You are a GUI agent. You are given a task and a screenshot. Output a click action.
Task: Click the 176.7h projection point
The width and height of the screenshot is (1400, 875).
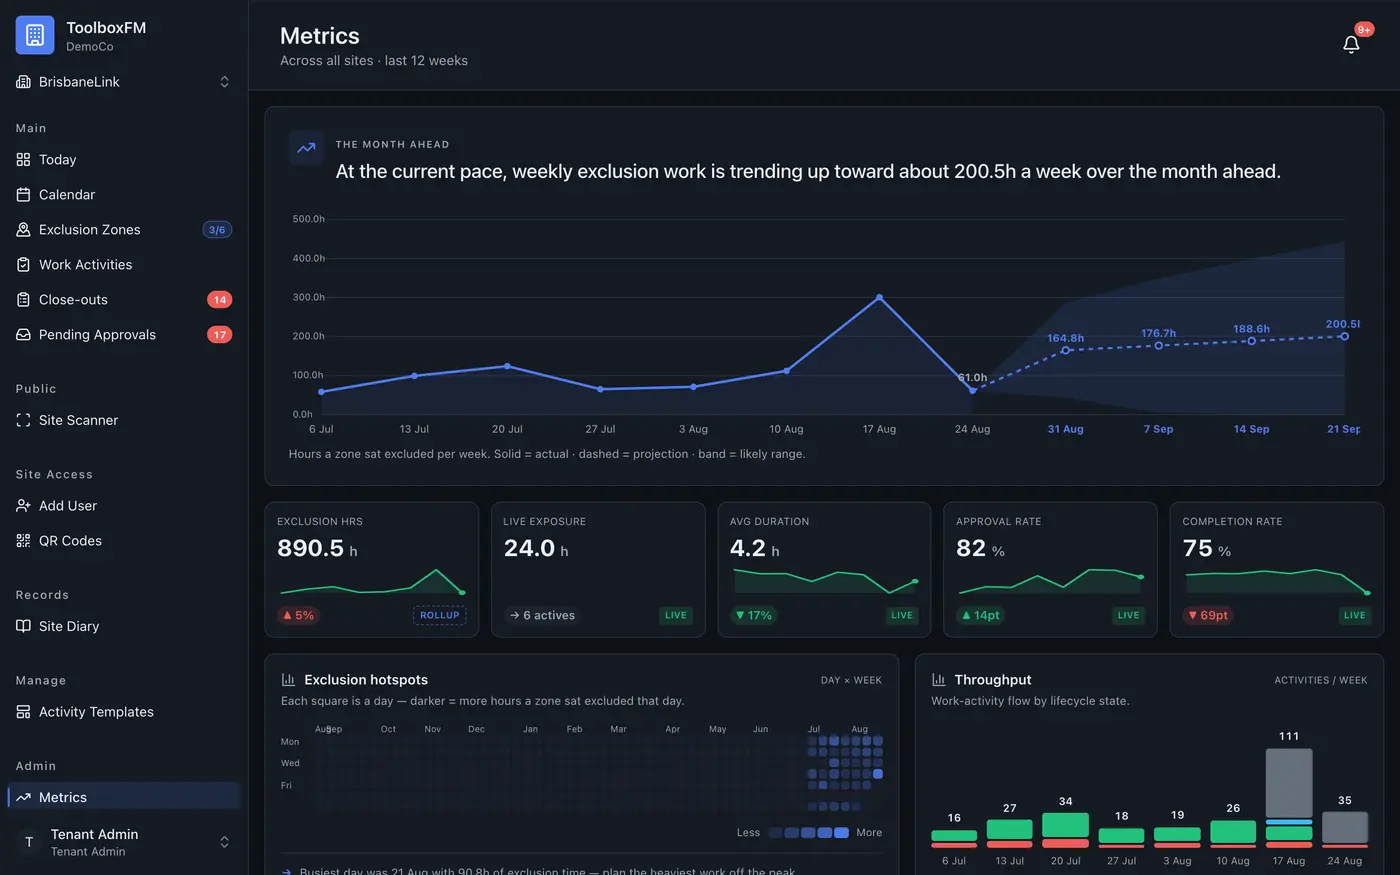point(1159,346)
